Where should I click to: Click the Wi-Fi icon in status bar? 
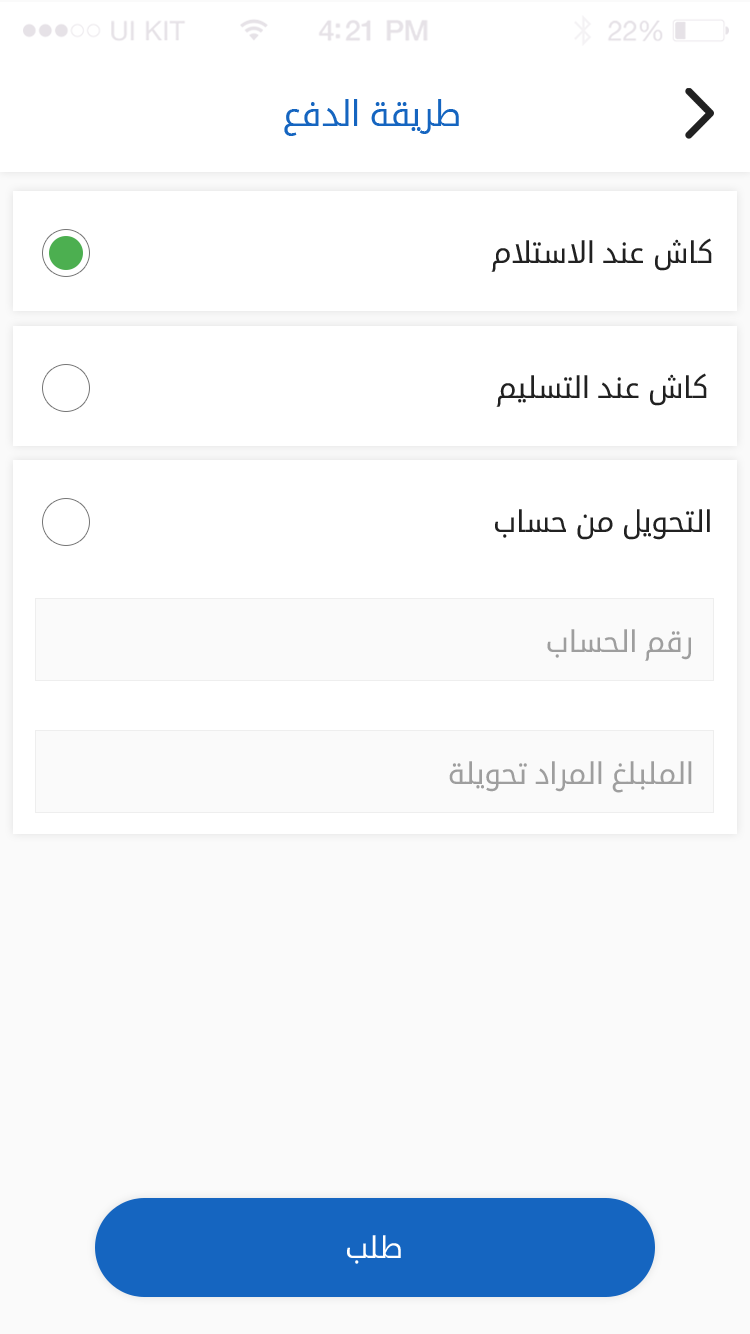click(x=254, y=31)
